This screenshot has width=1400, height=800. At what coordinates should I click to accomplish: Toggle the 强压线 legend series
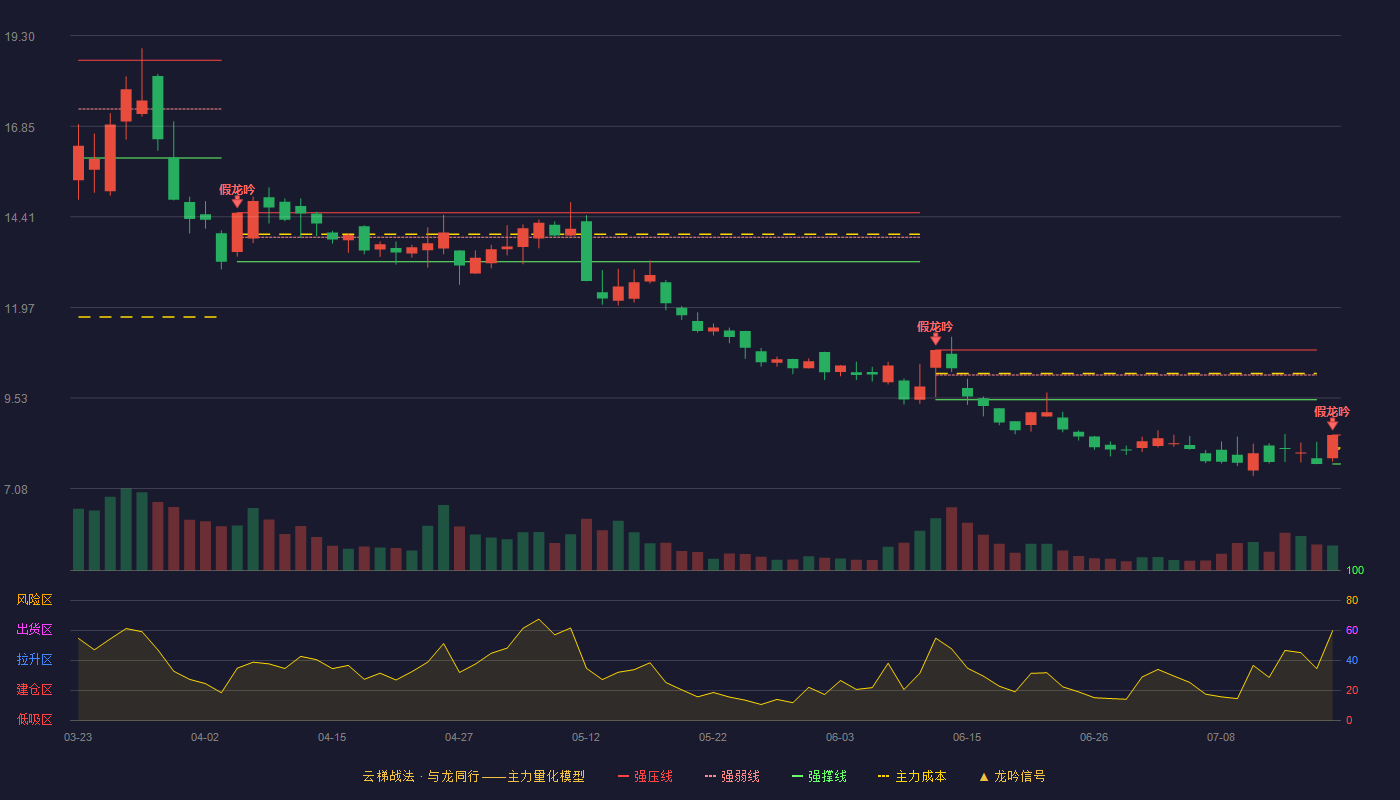point(645,776)
